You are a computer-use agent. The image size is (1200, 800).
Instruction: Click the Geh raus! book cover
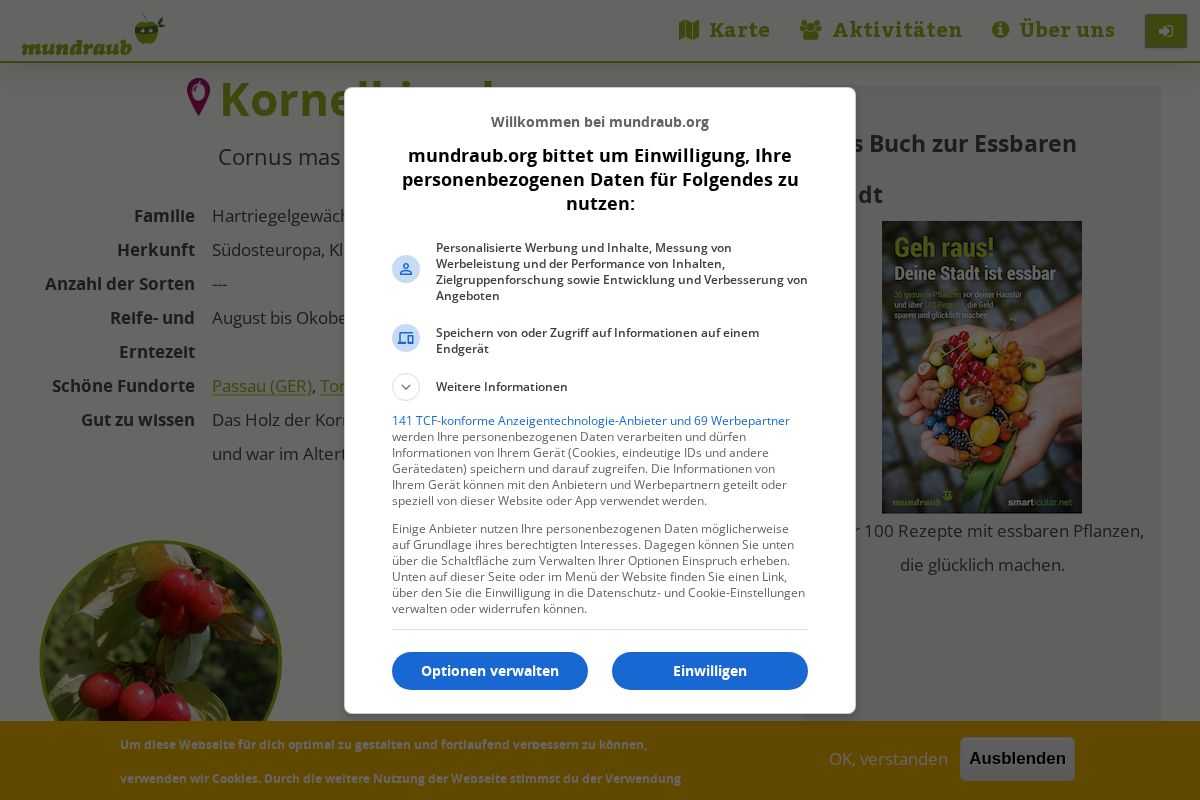point(982,367)
